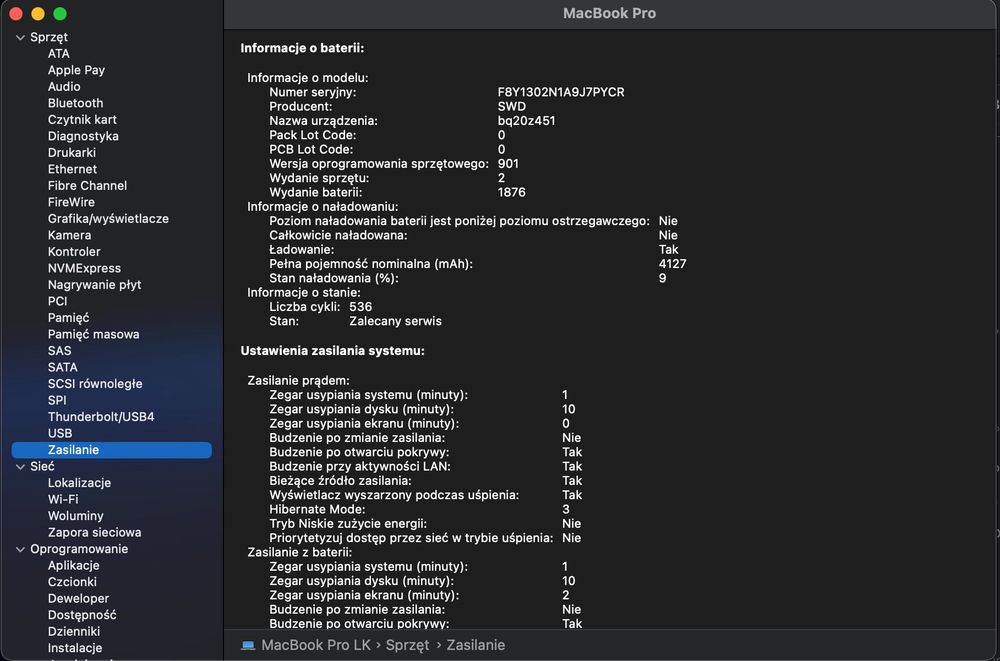Open Aplikacje under Oprogramowanie
Viewport: 1000px width, 661px height.
[73, 566]
